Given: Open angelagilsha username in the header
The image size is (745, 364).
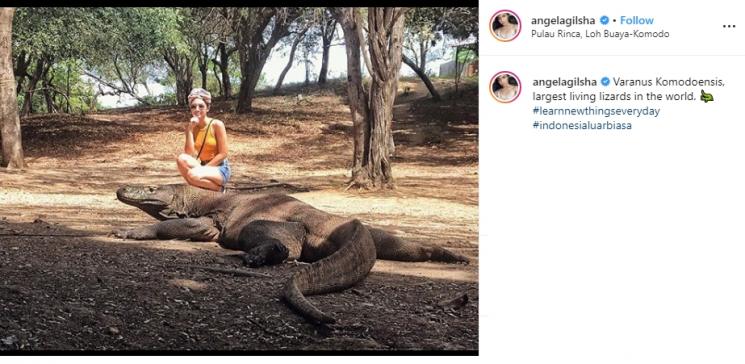Looking at the screenshot, I should pos(563,20).
